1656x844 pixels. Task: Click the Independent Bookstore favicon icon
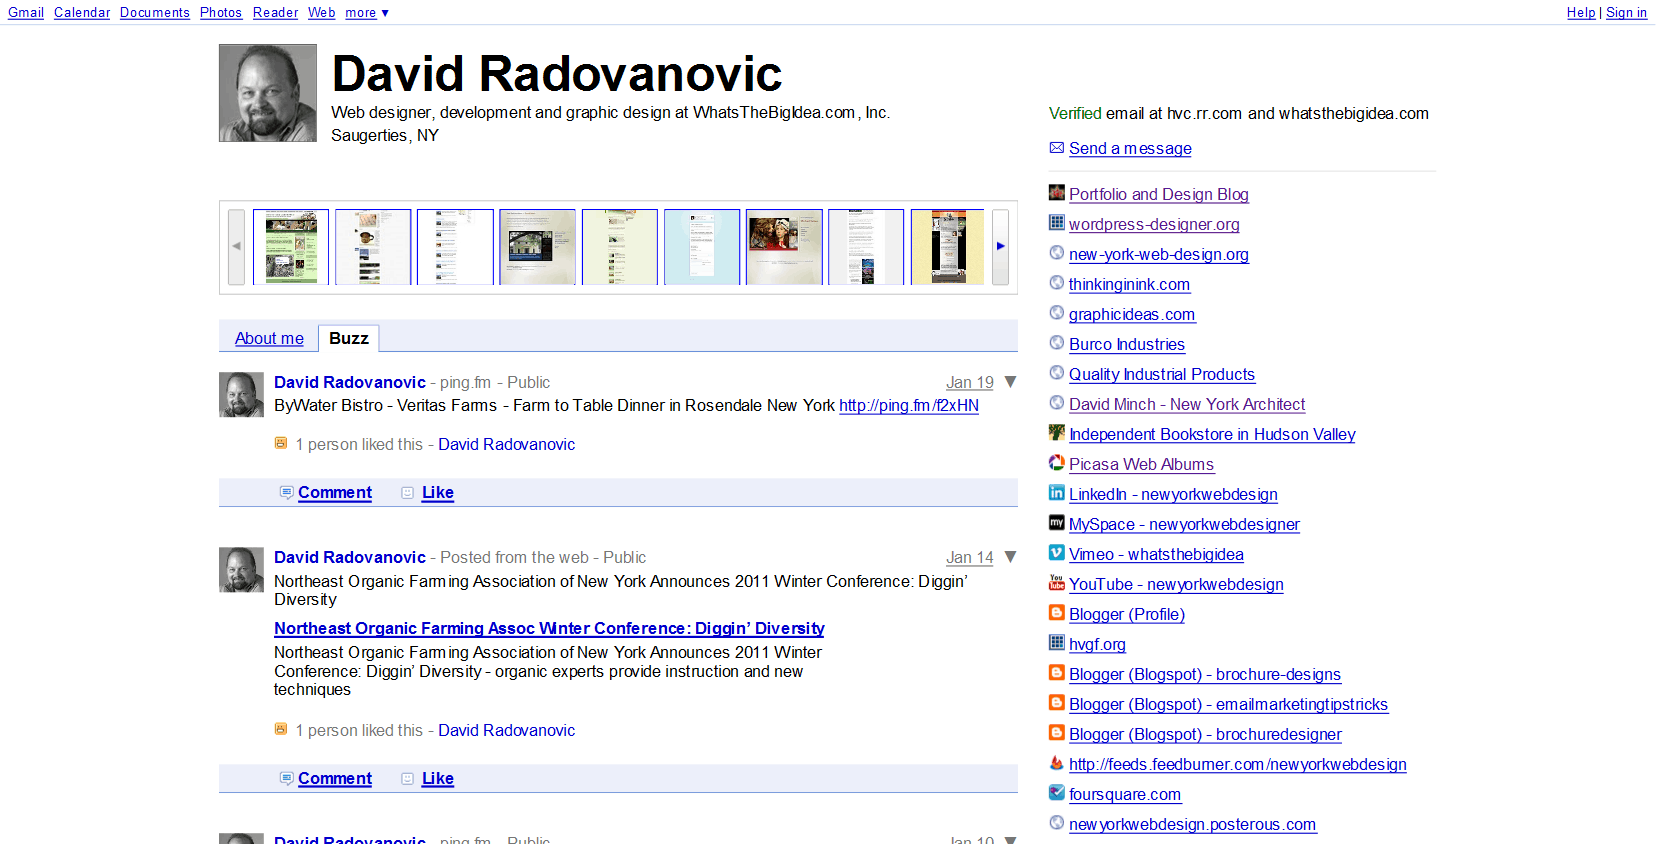point(1056,432)
